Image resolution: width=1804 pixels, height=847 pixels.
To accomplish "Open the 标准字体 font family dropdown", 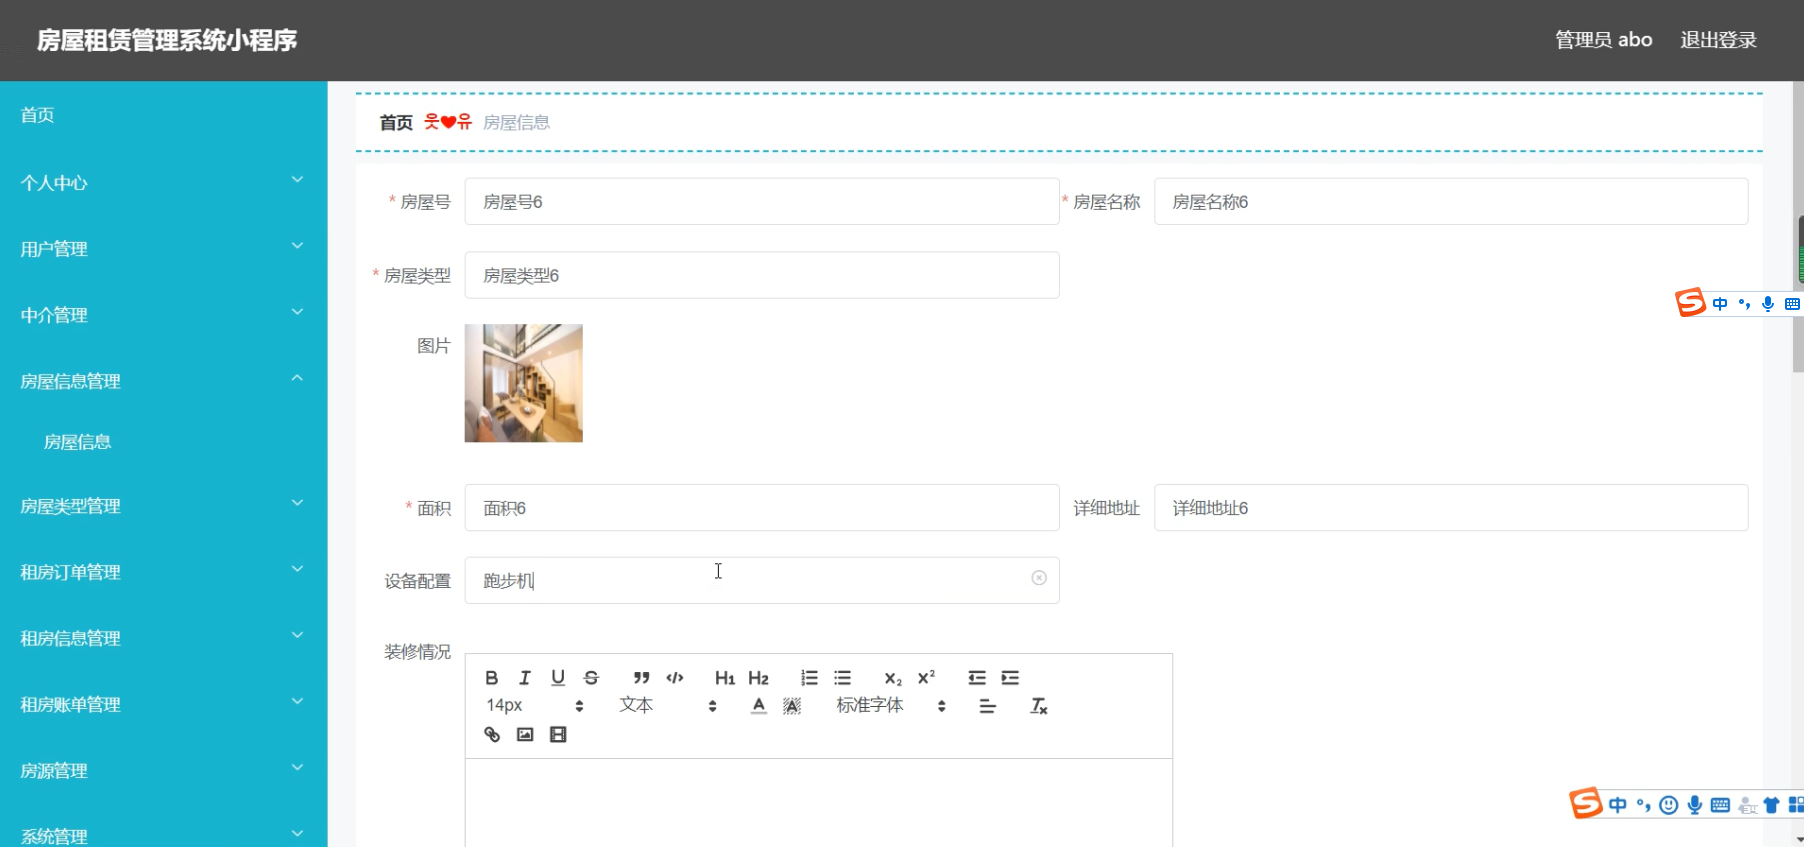I will point(891,706).
